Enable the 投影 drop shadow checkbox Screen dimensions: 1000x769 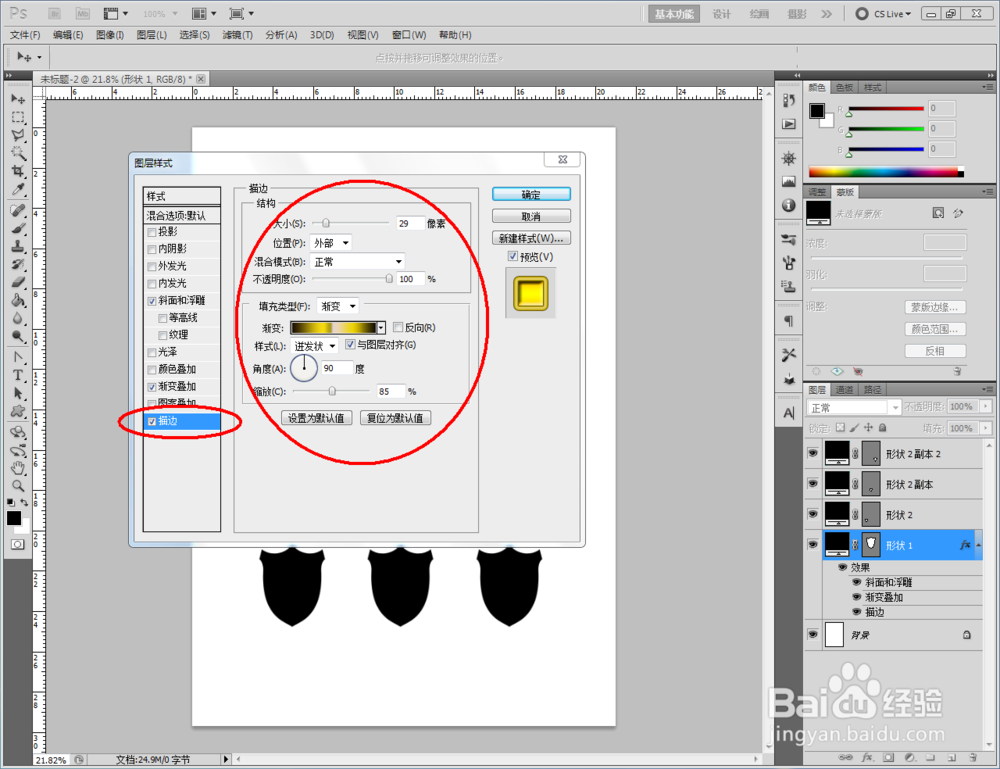[x=152, y=232]
